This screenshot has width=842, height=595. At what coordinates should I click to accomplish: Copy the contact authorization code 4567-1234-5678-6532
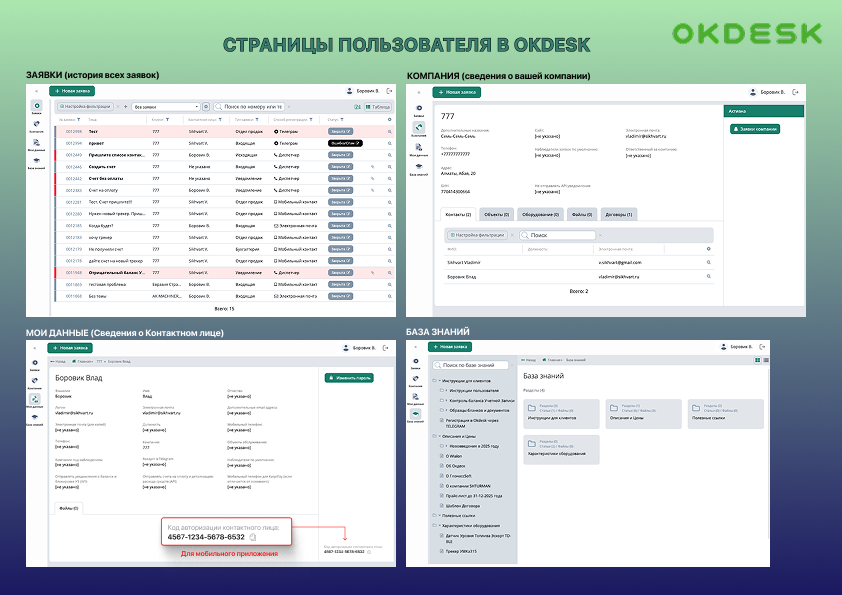click(253, 537)
